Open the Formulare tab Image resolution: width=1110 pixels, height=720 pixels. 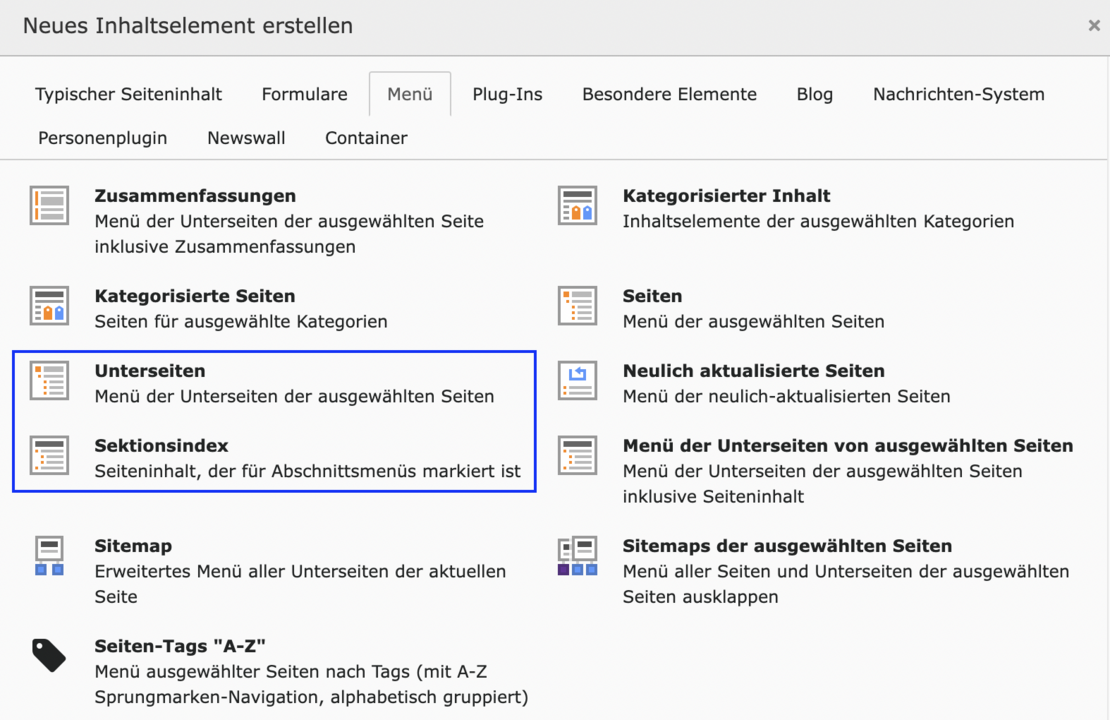[305, 94]
